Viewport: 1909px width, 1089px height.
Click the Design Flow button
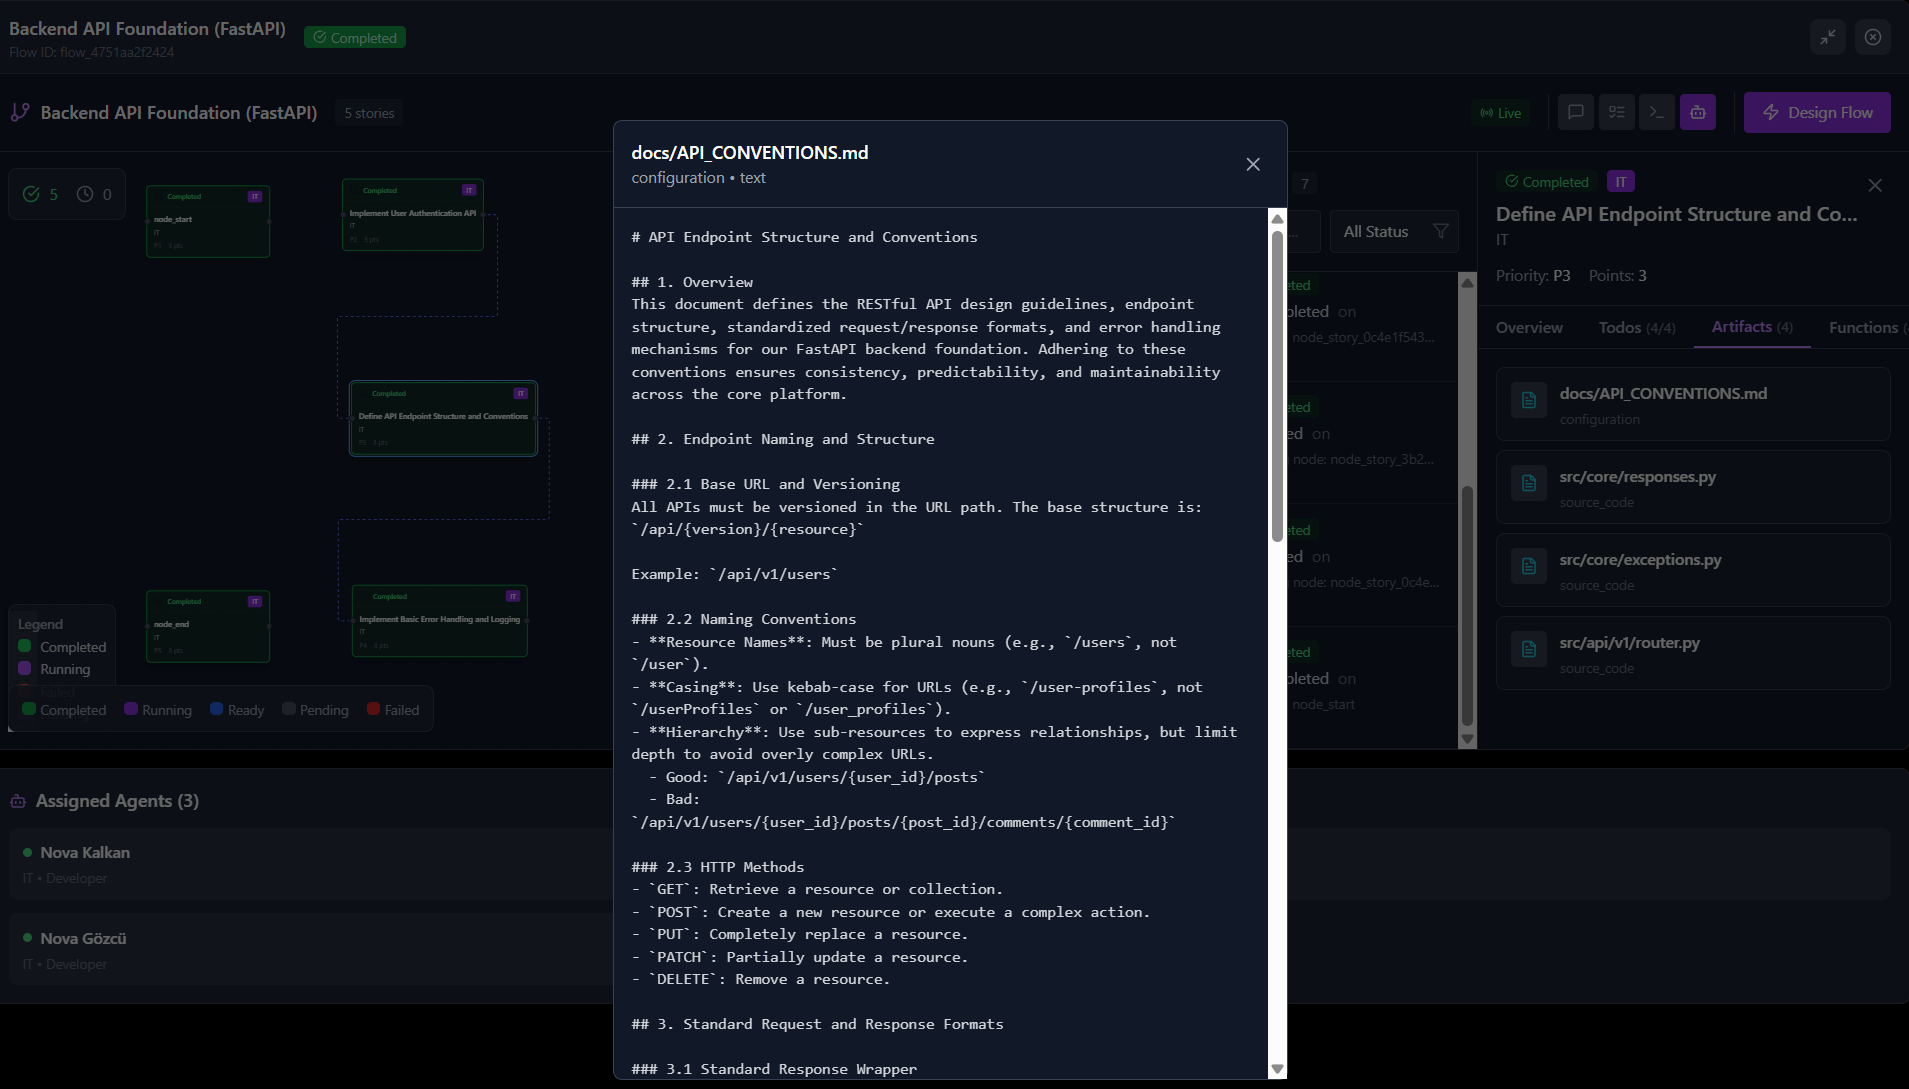click(x=1817, y=113)
